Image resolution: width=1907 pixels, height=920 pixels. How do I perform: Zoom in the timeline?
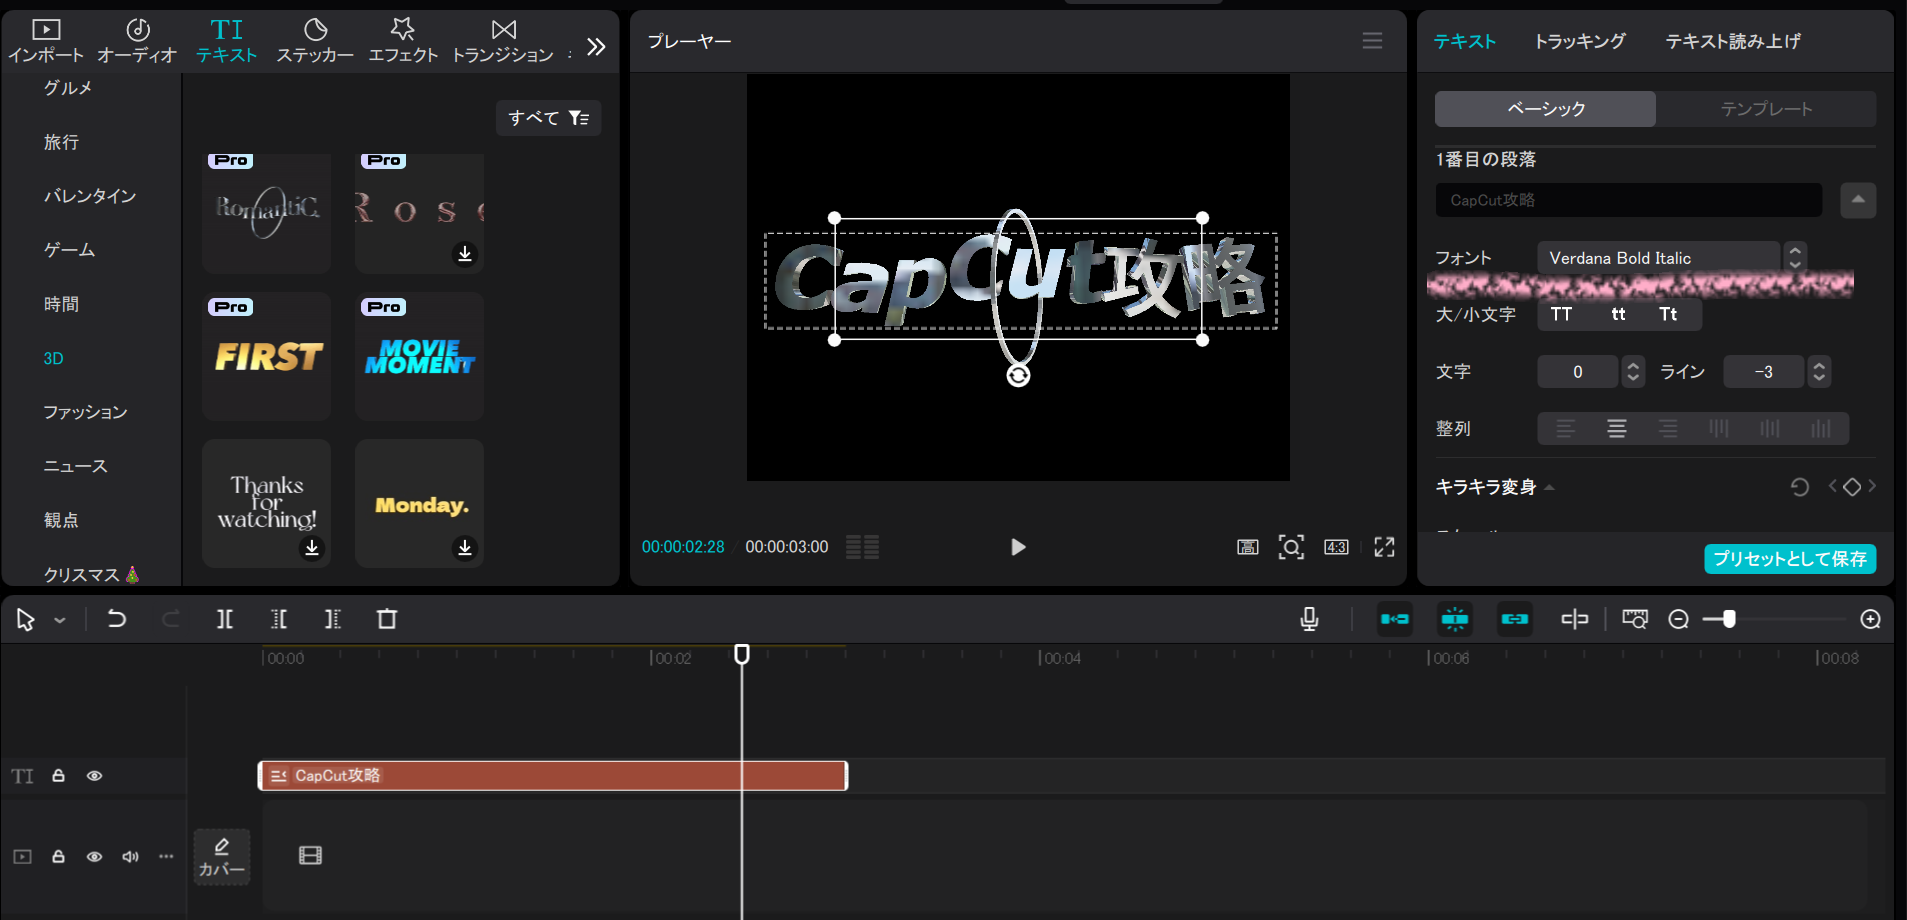point(1871,619)
